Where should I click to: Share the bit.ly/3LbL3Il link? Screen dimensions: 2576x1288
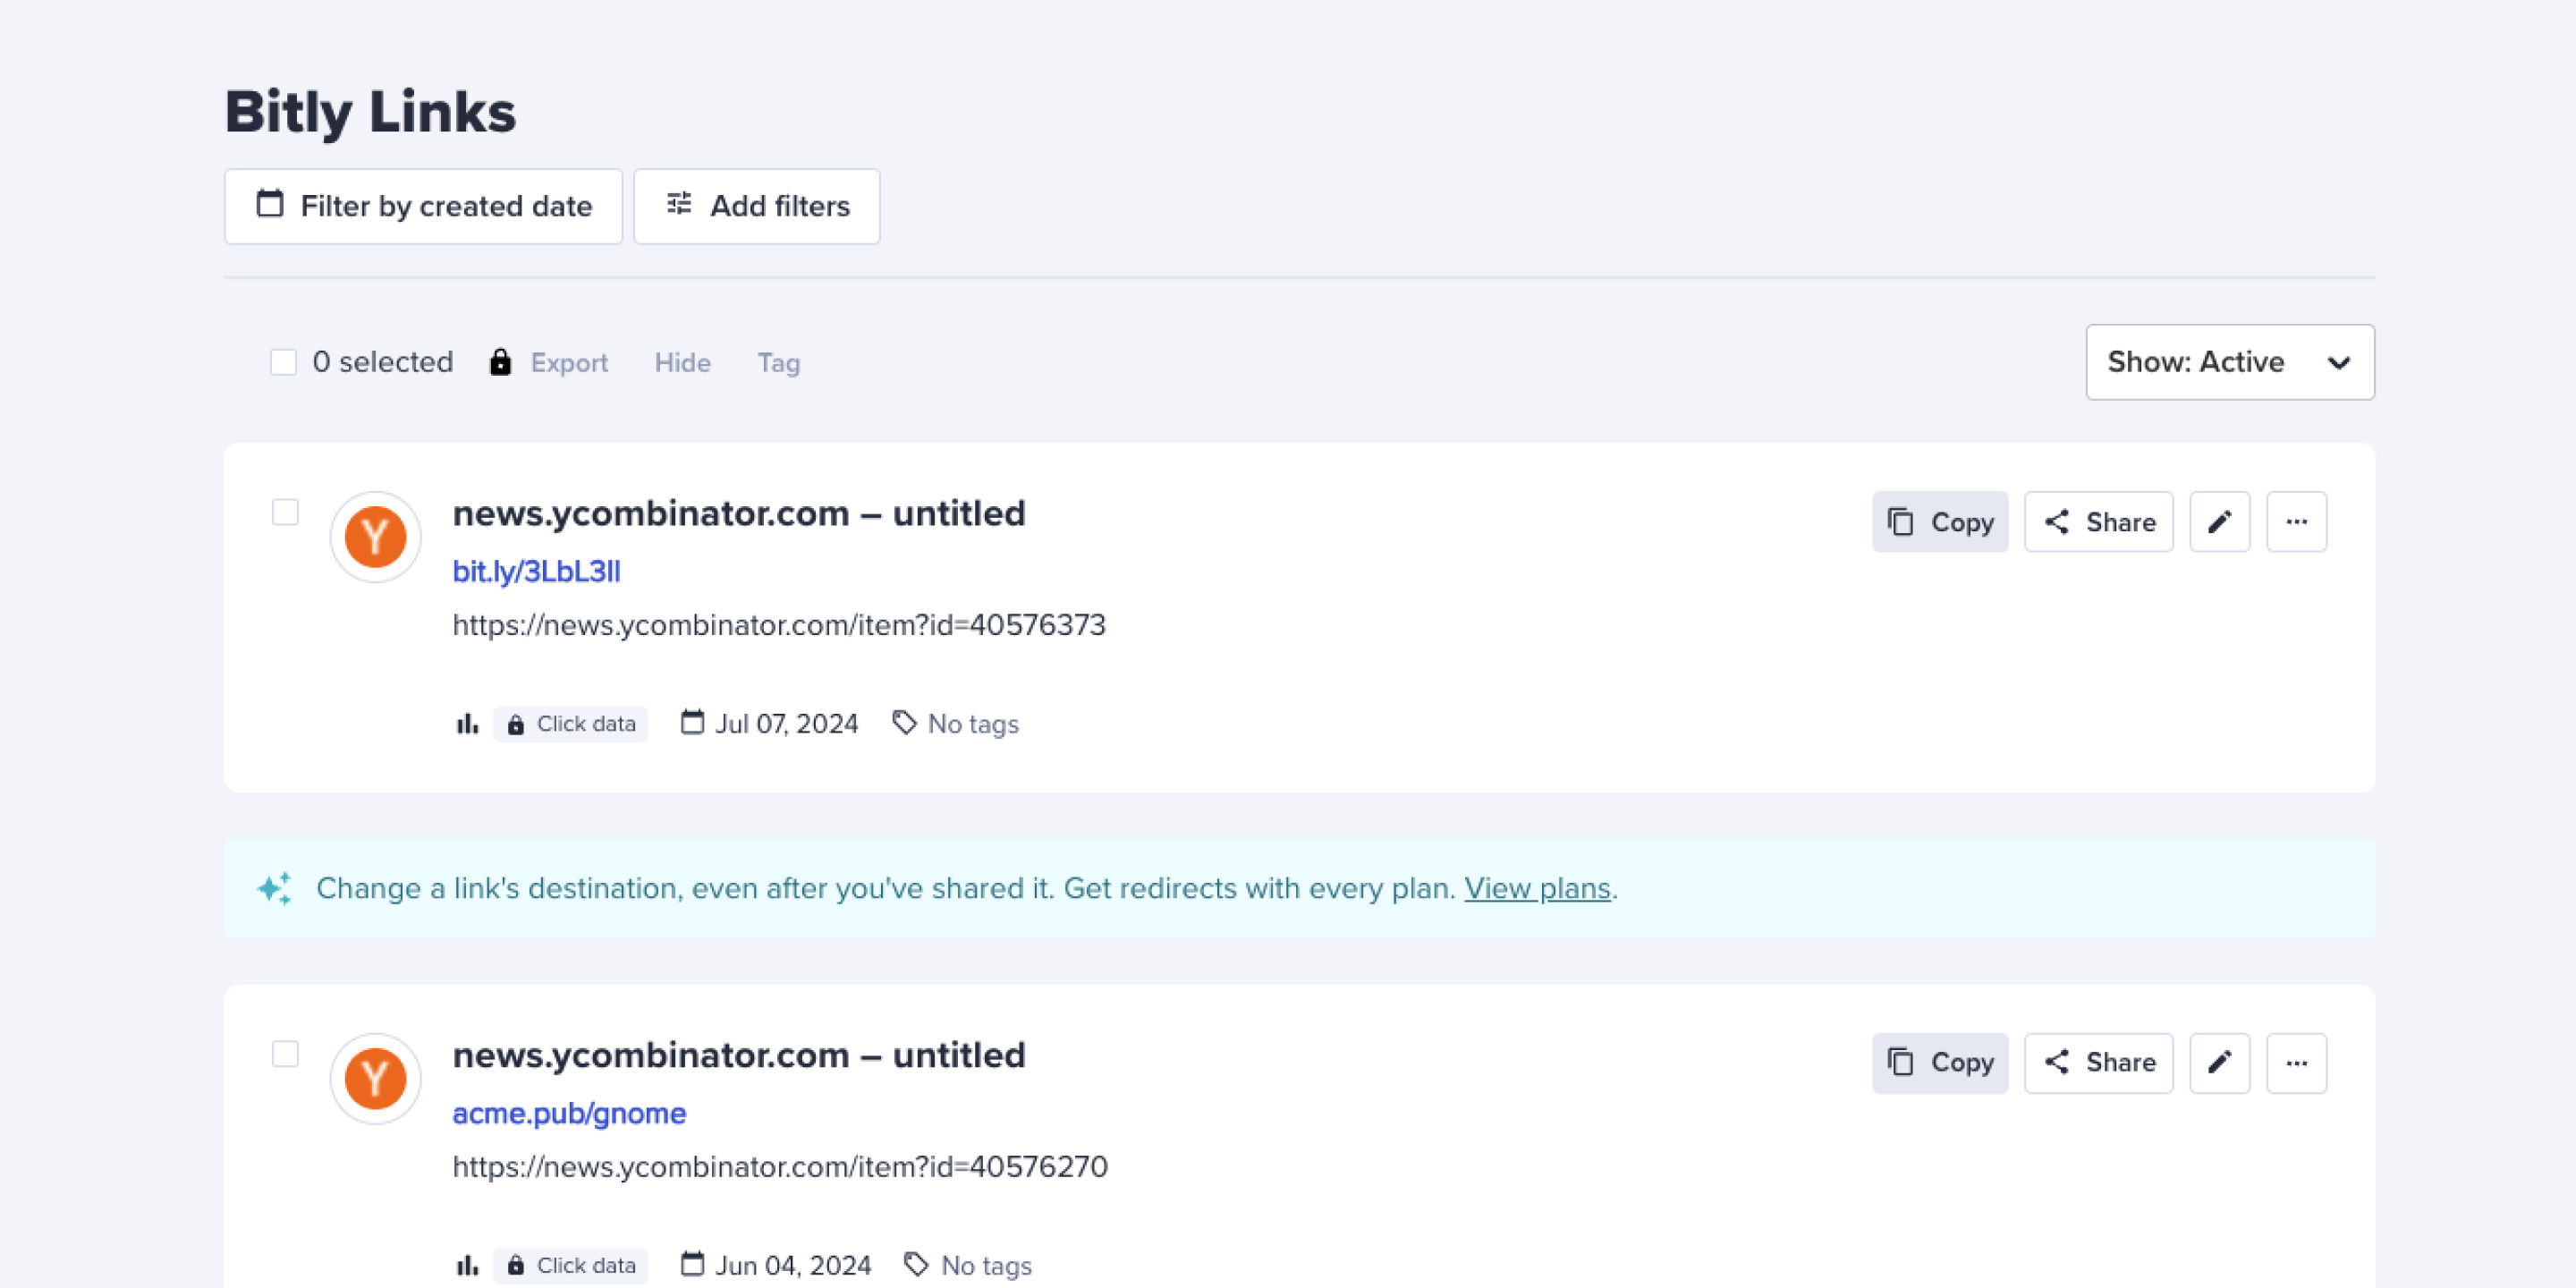point(2099,522)
